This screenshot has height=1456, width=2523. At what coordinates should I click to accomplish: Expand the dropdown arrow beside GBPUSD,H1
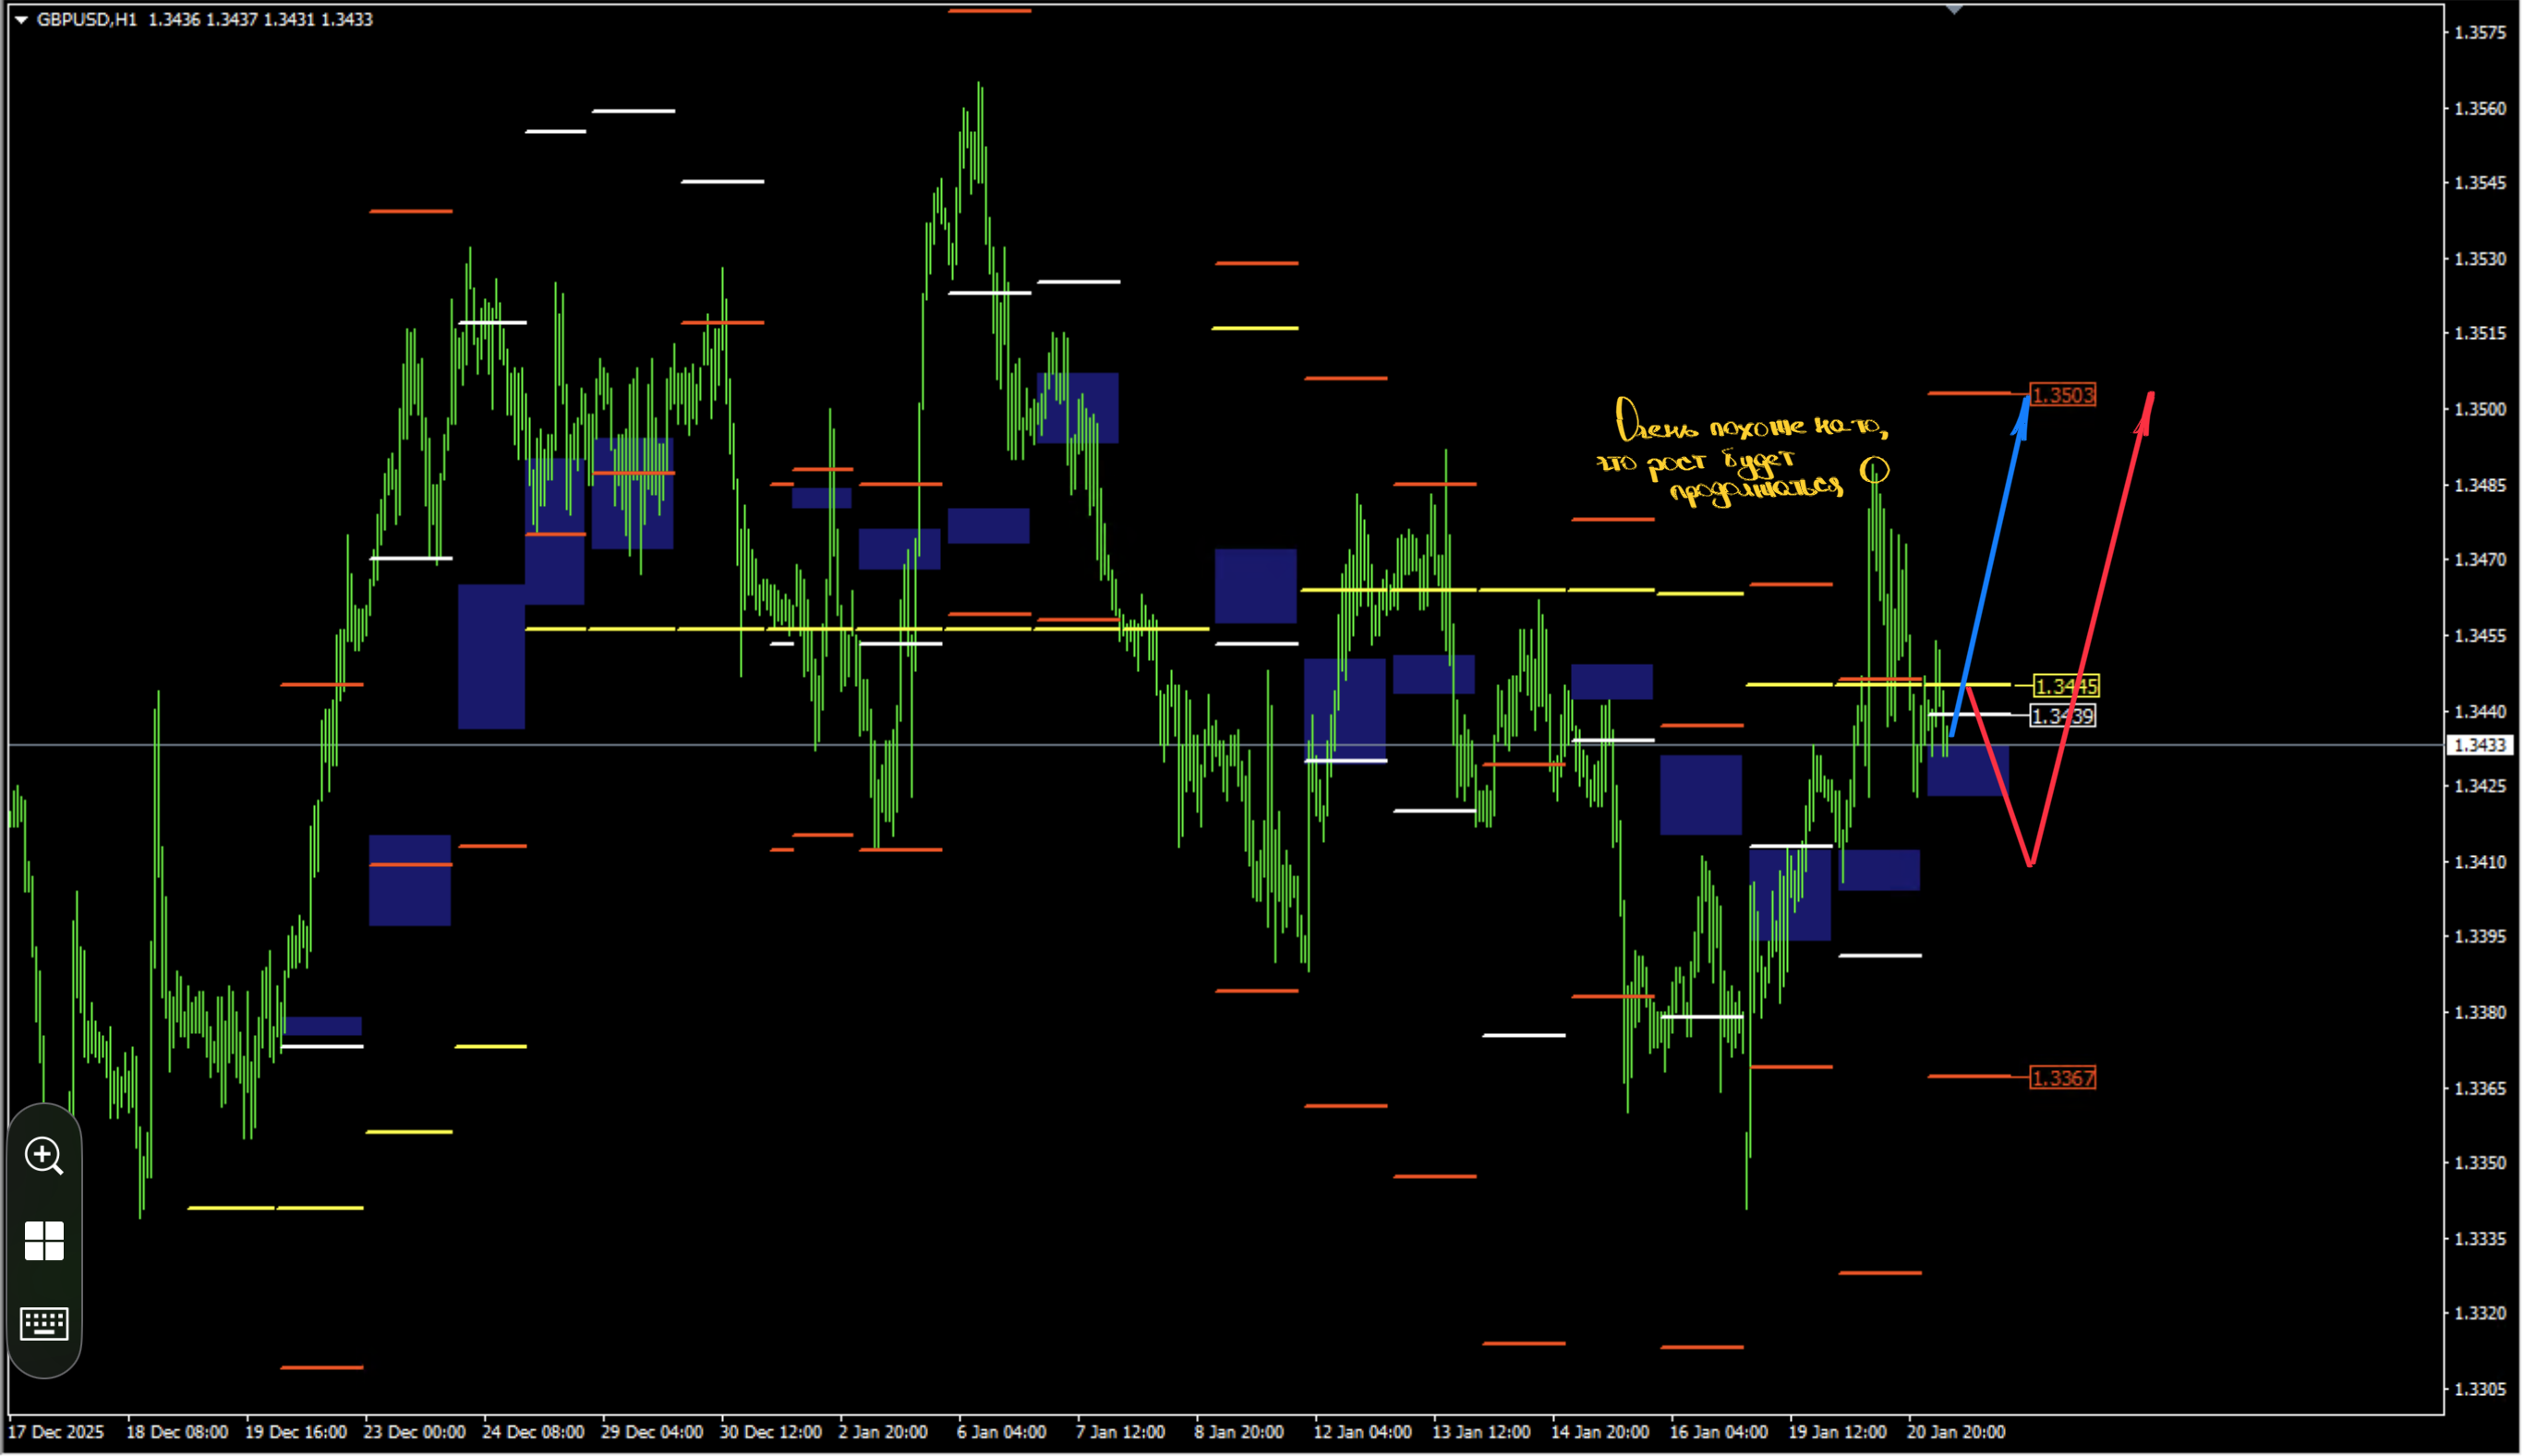[x=21, y=20]
